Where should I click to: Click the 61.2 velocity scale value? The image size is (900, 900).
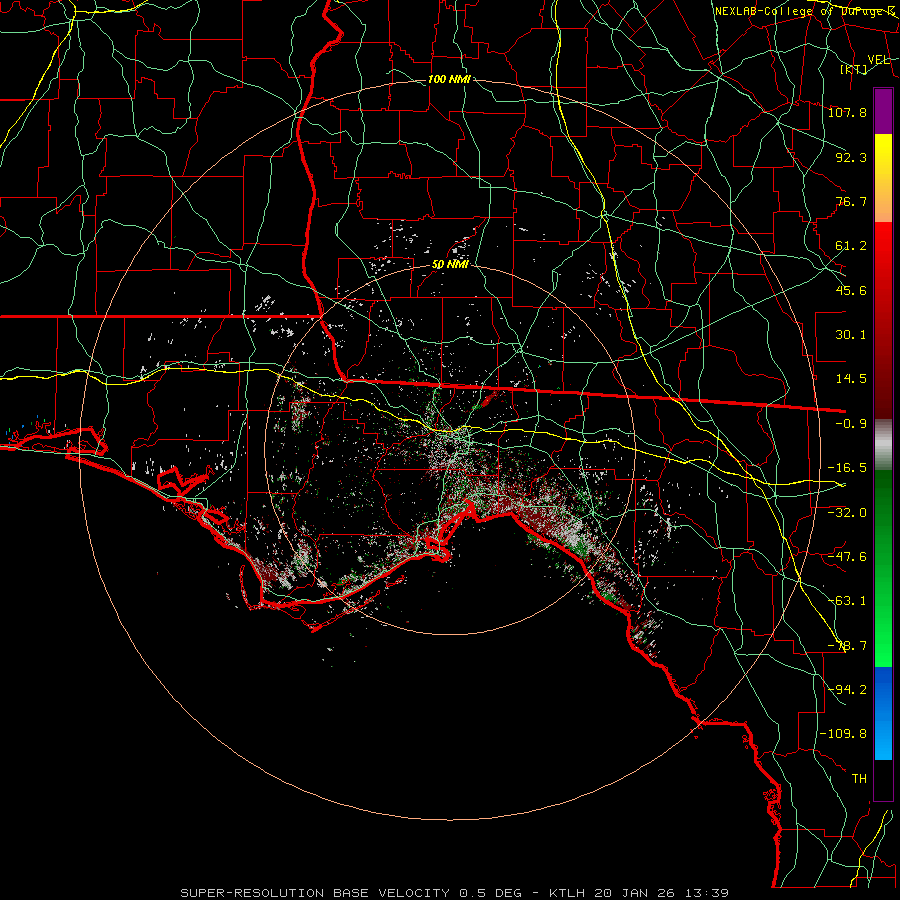[851, 246]
